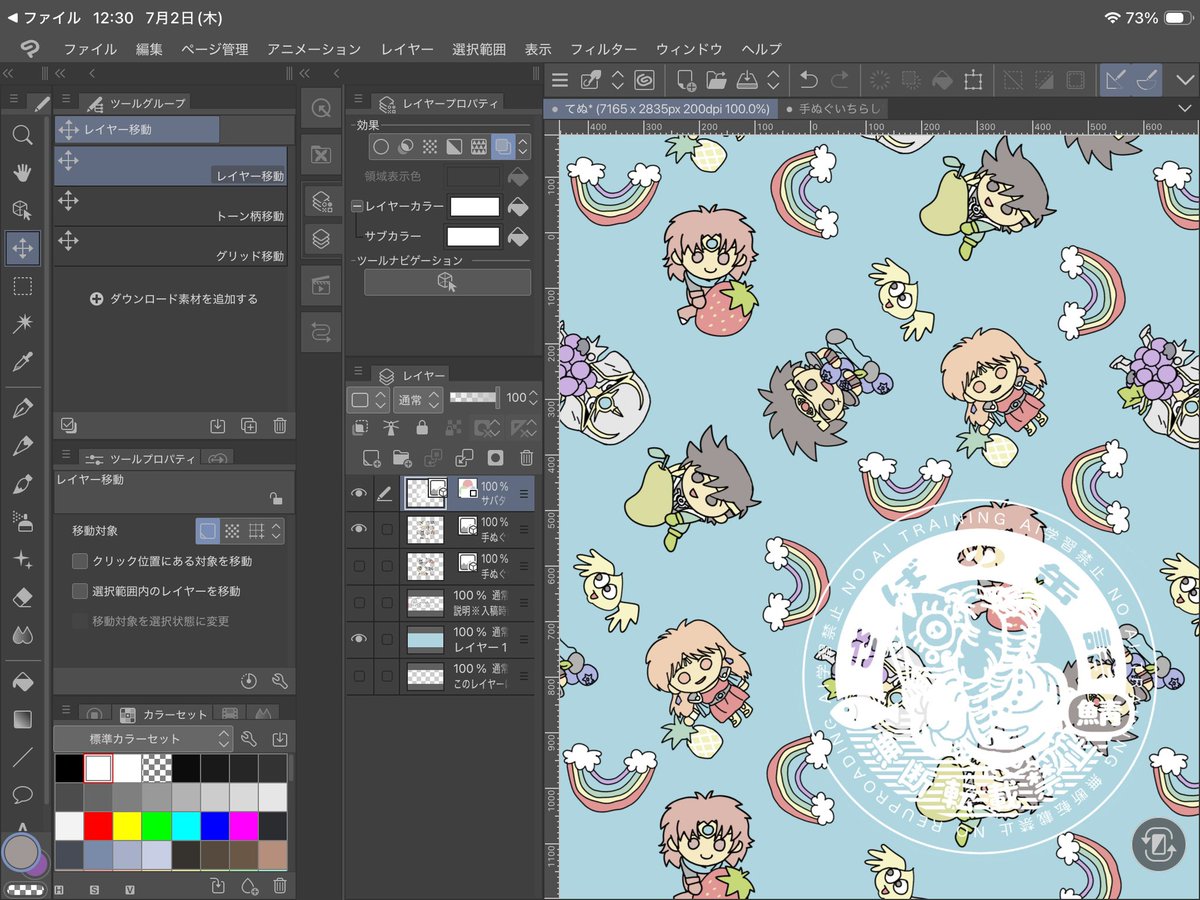The height and width of the screenshot is (900, 1200).
Task: Hide the サバタ layer with eye icon
Action: tap(359, 493)
